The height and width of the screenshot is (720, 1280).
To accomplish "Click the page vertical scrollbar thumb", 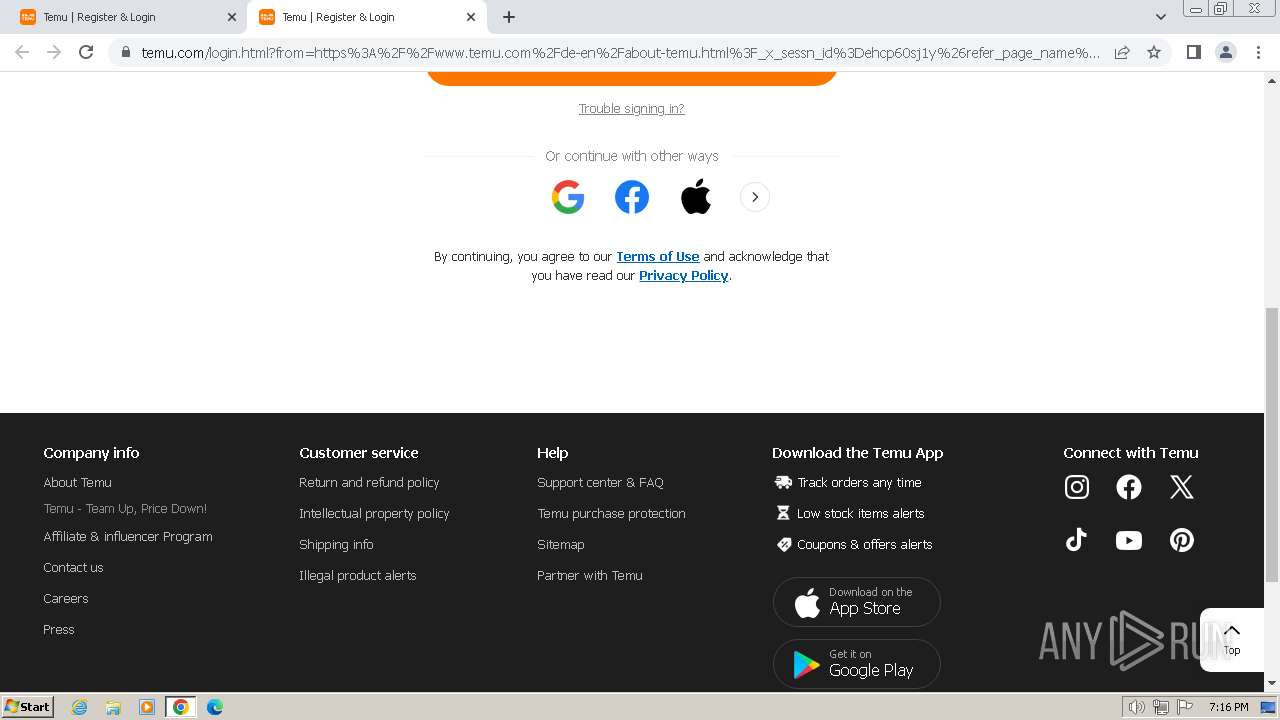I will 1272,445.
